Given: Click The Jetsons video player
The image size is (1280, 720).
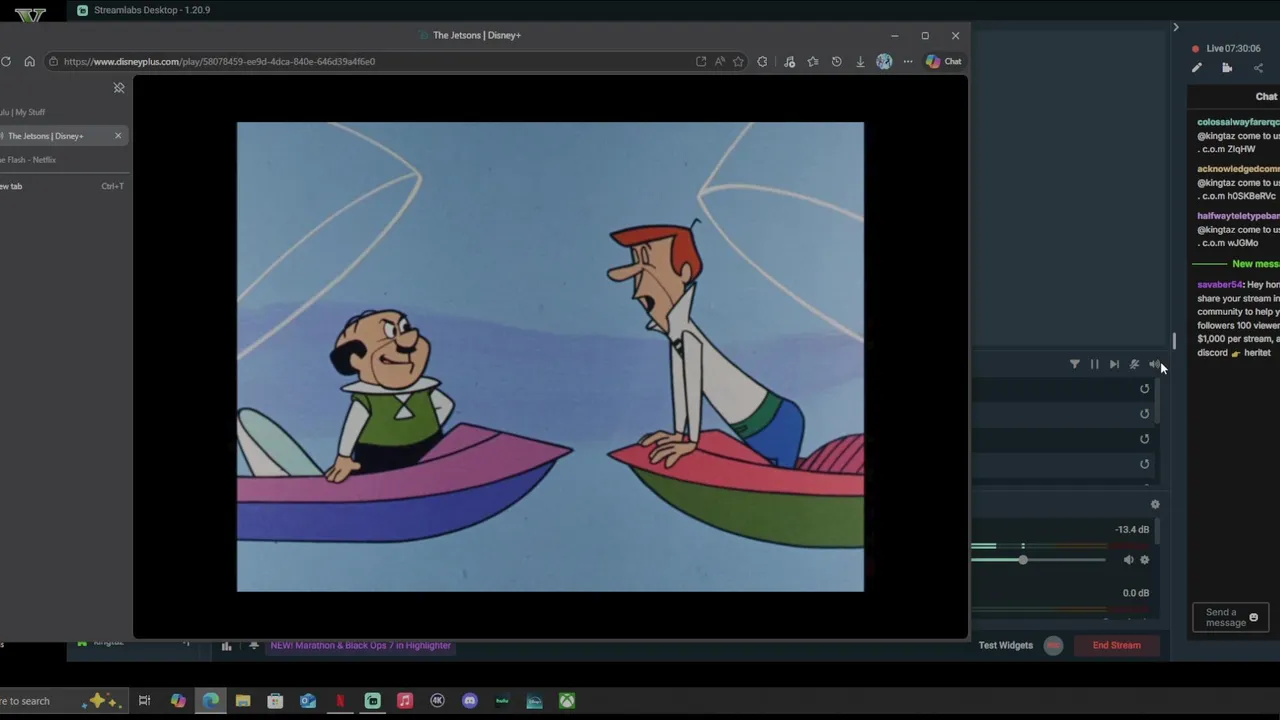Looking at the screenshot, I should (x=550, y=357).
